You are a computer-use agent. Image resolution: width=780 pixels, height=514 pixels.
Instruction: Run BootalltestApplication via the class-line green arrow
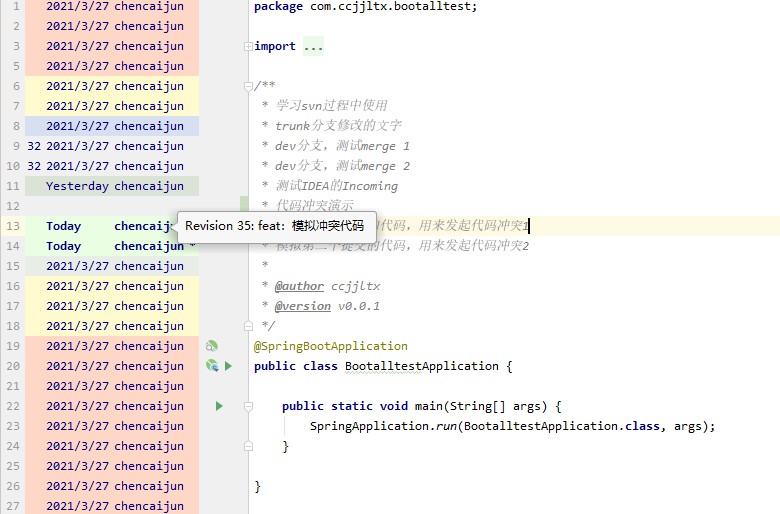[228, 366]
